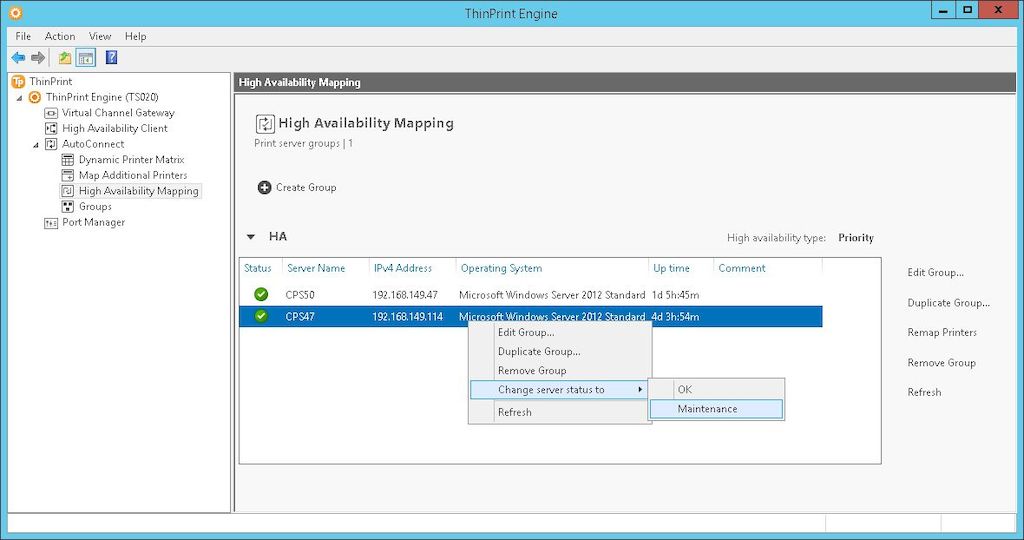1024x540 pixels.
Task: Click the Back arrow toolbar icon
Action: [18, 58]
